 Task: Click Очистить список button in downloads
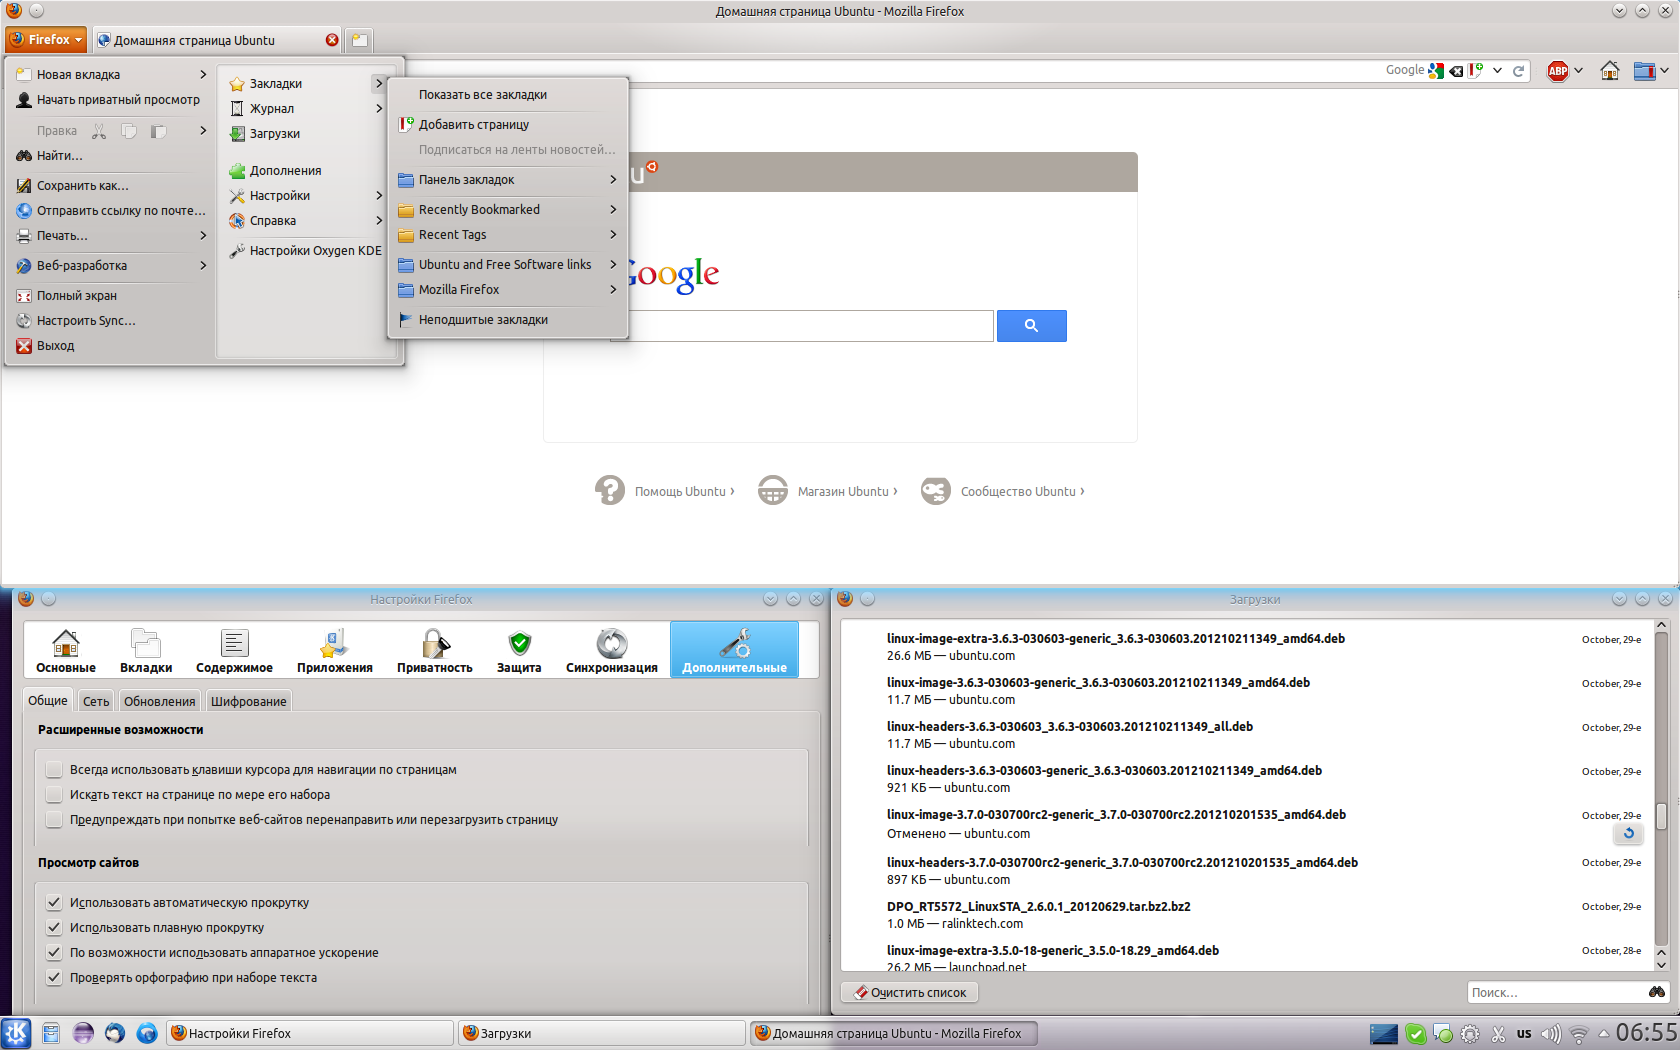[910, 992]
